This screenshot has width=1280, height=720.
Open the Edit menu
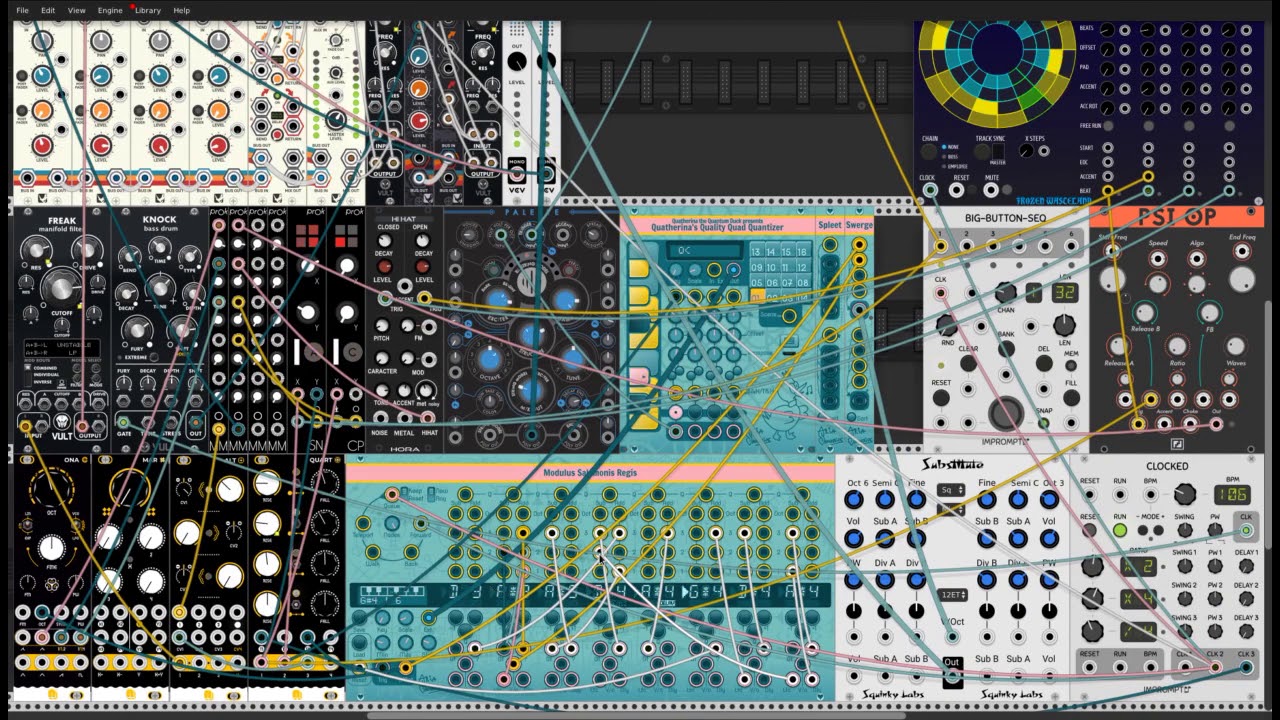(x=48, y=10)
